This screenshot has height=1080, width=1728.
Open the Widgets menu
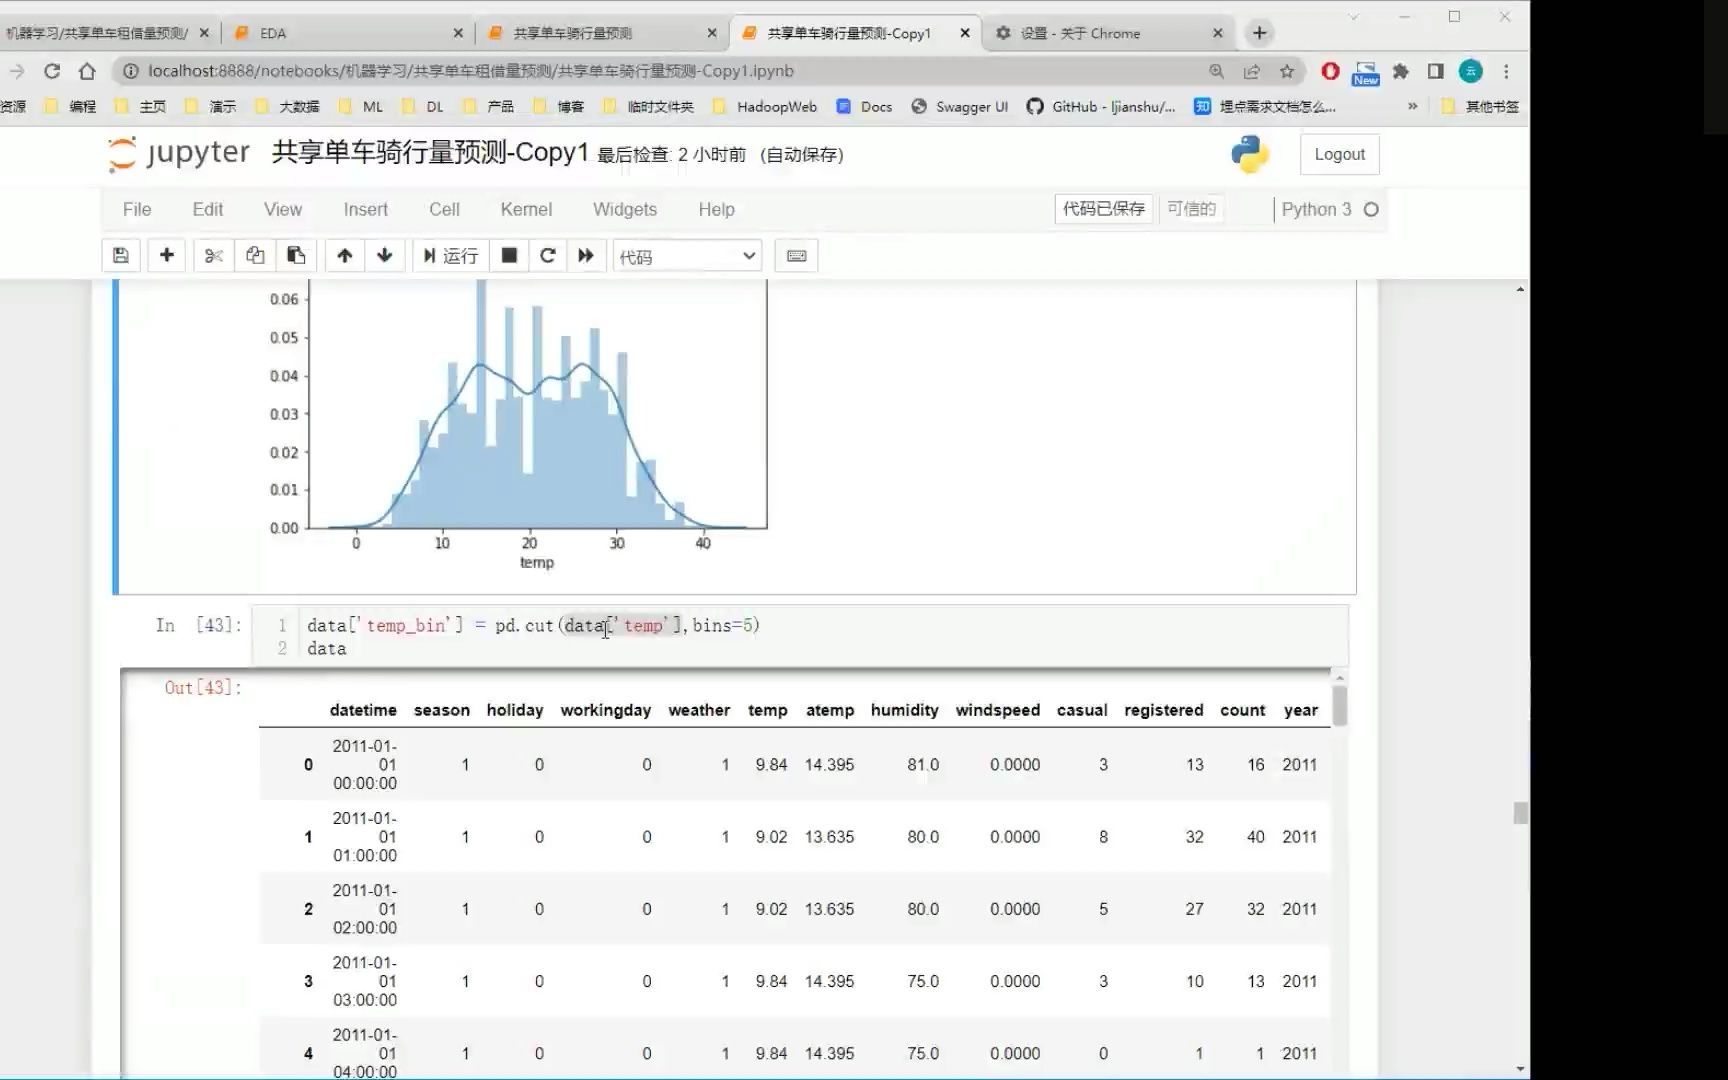tap(625, 209)
